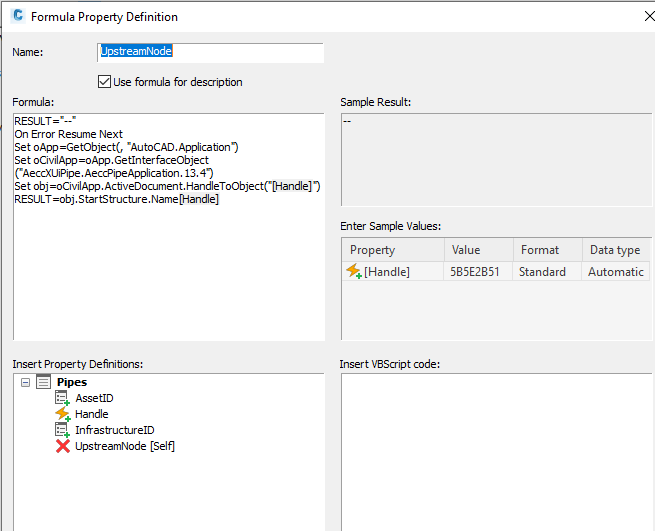Select Handle in property definitions tree
This screenshot has height=531, width=655.
[x=91, y=414]
